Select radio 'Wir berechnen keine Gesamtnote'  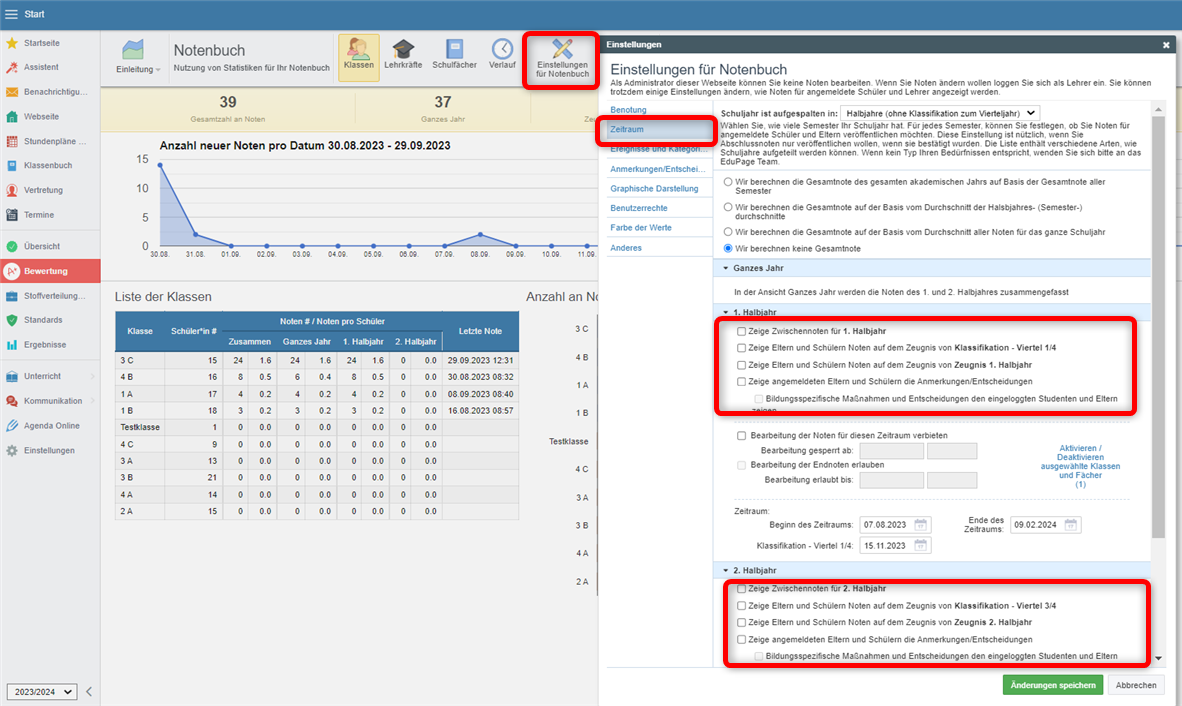[727, 248]
